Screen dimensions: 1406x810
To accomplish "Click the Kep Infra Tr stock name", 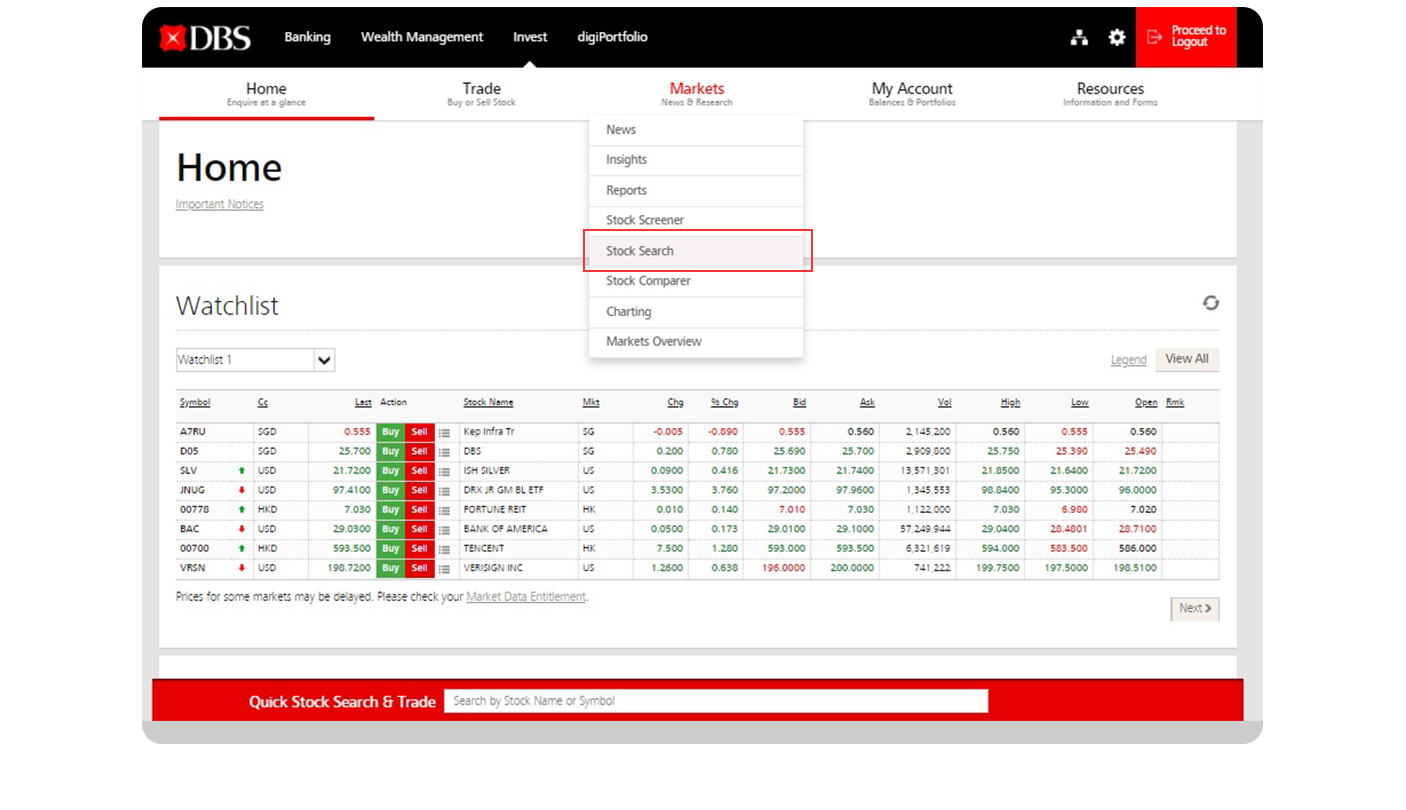I will pyautogui.click(x=489, y=432).
